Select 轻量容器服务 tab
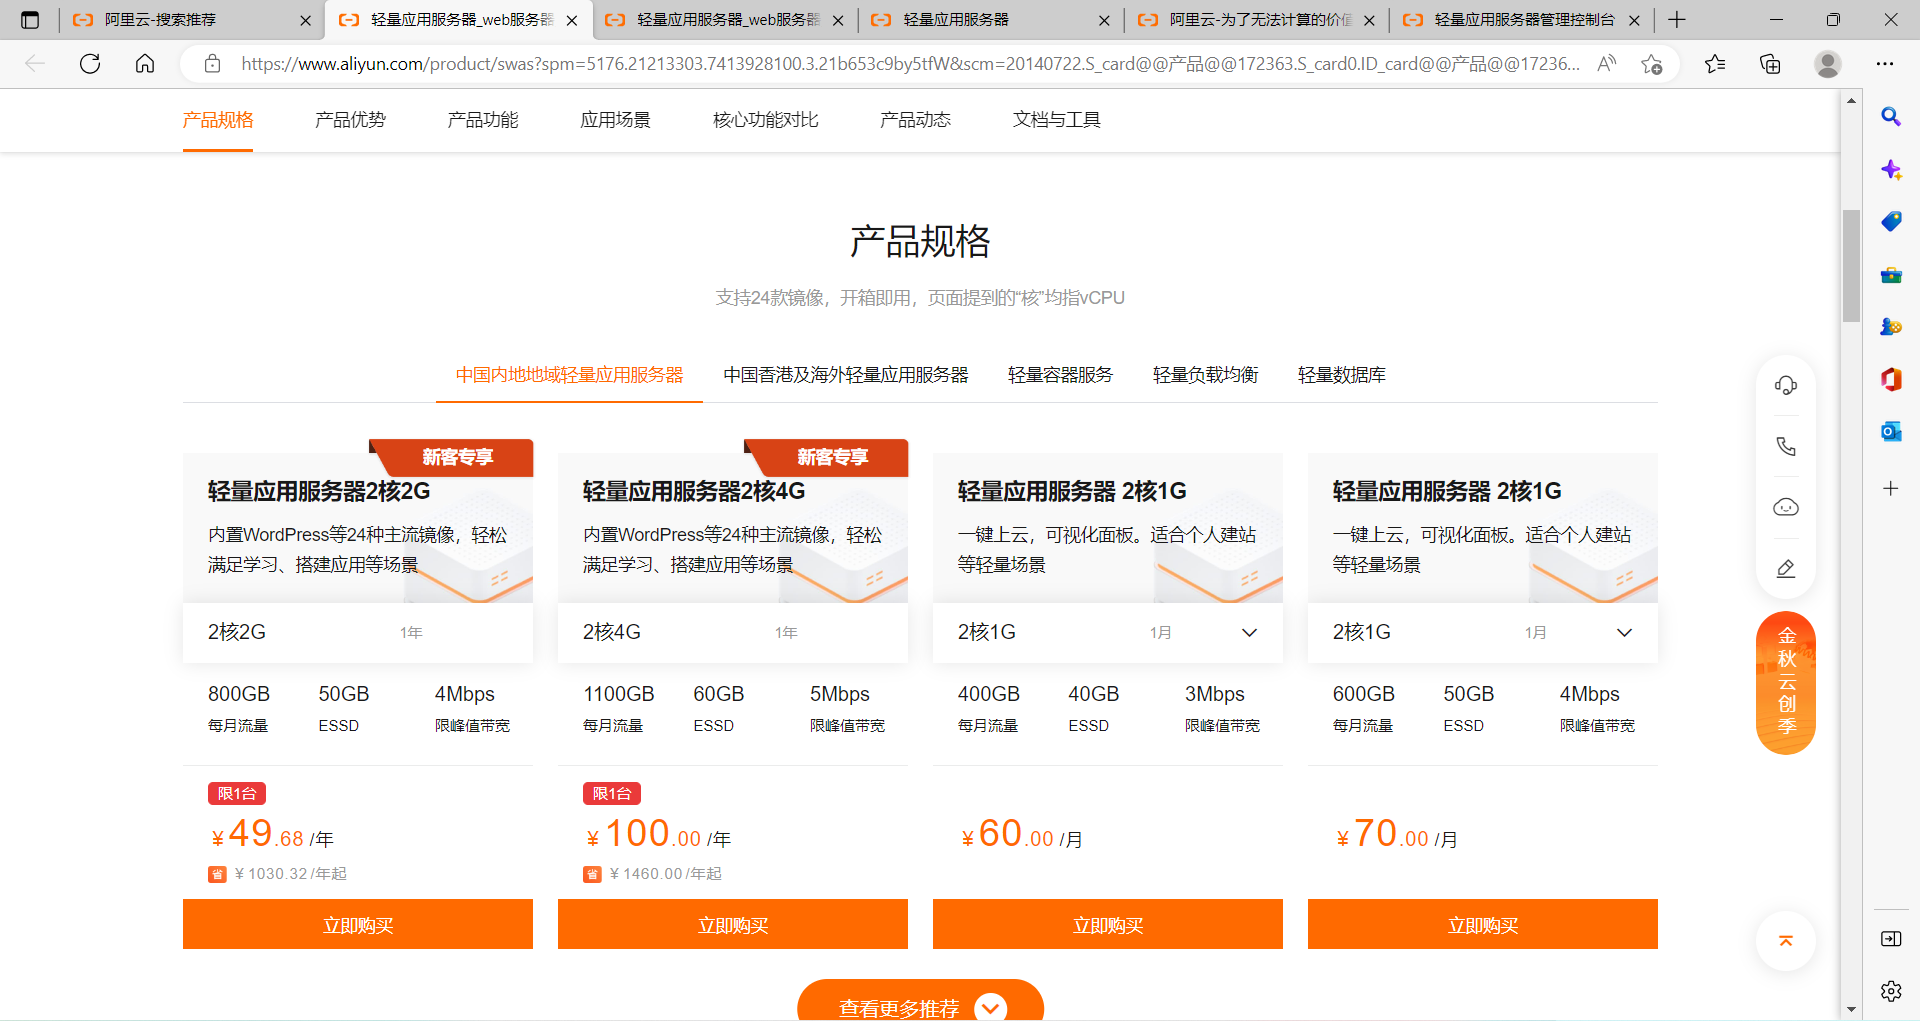Screen dimensions: 1920x1021 tap(1060, 375)
